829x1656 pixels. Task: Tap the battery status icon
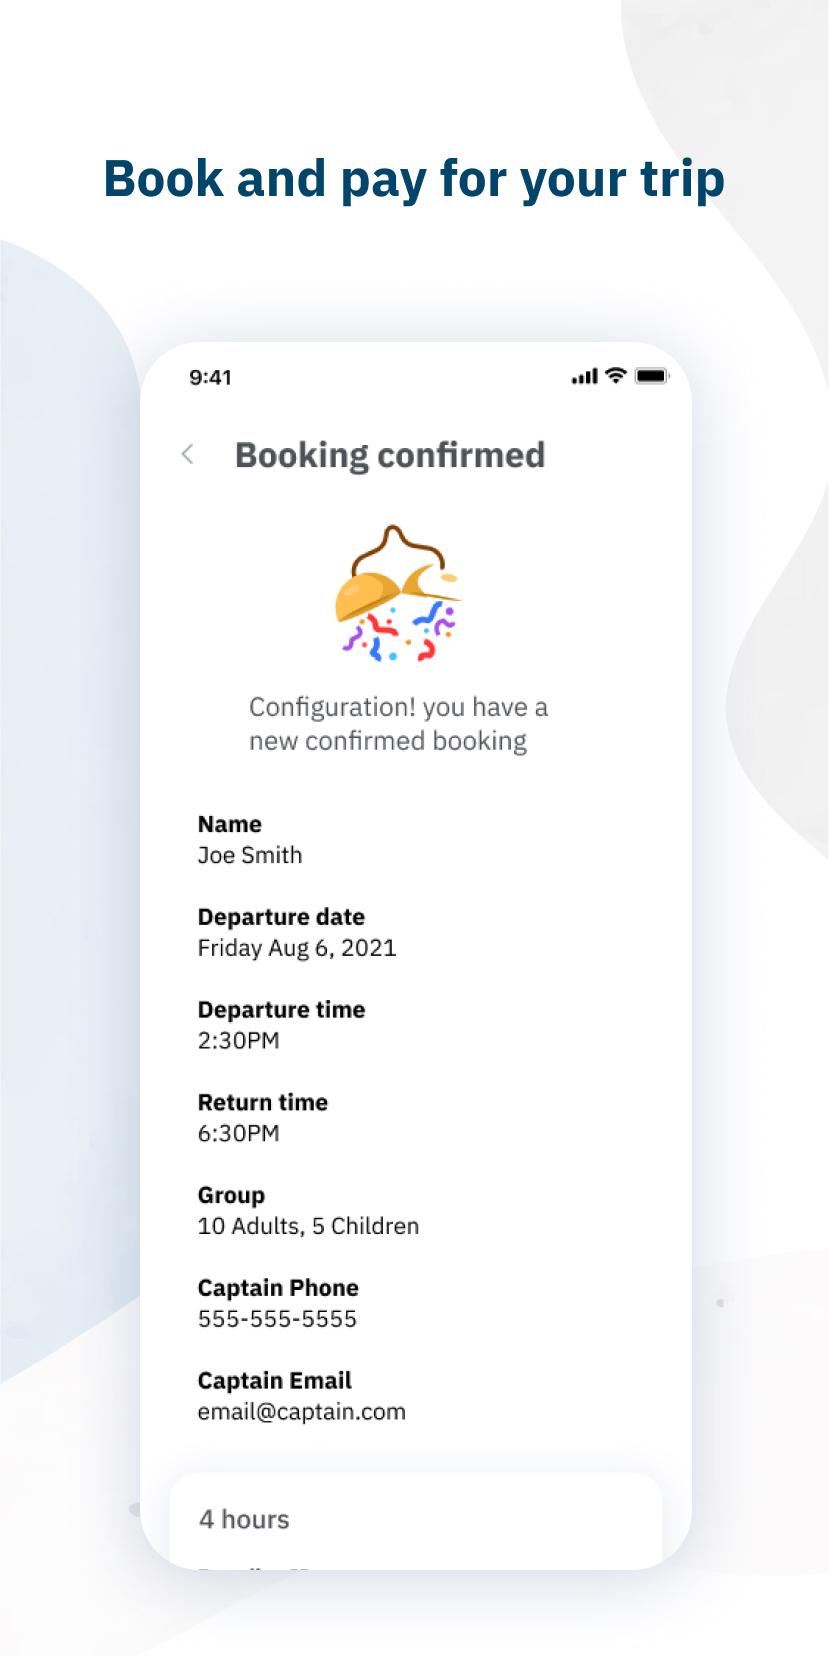(651, 376)
